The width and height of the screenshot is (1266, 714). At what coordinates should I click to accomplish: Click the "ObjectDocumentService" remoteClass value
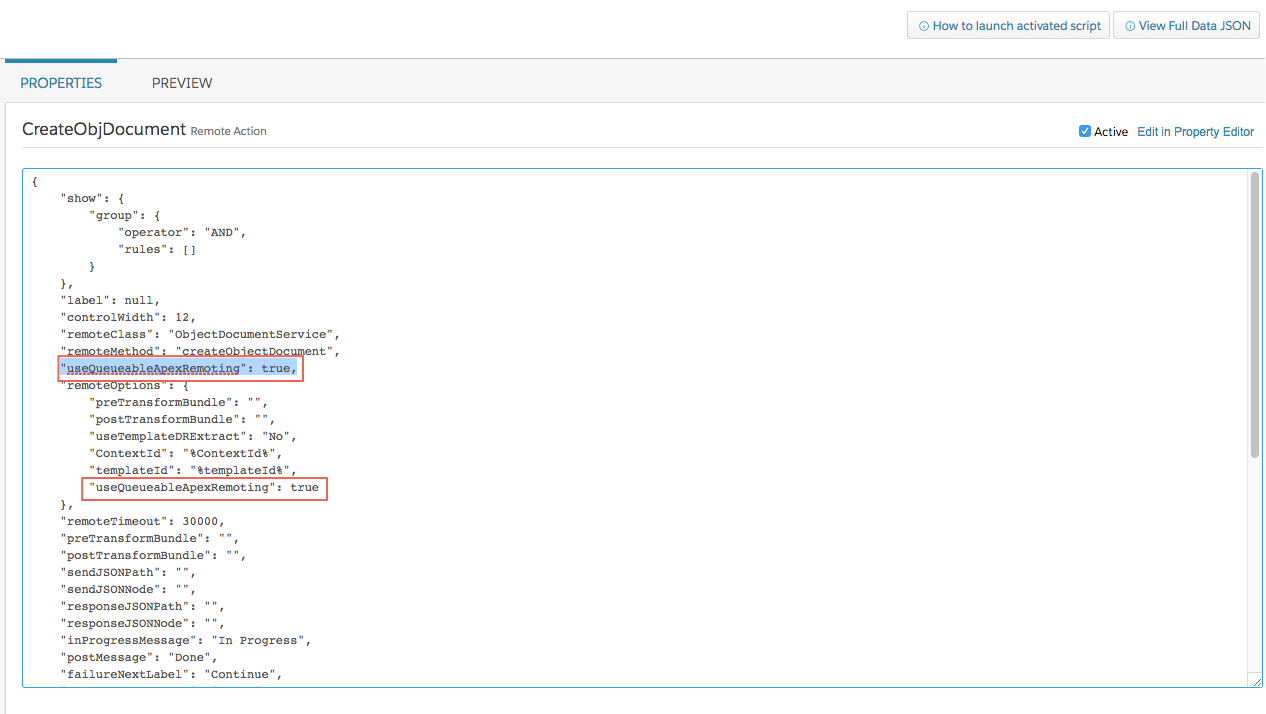(254, 334)
